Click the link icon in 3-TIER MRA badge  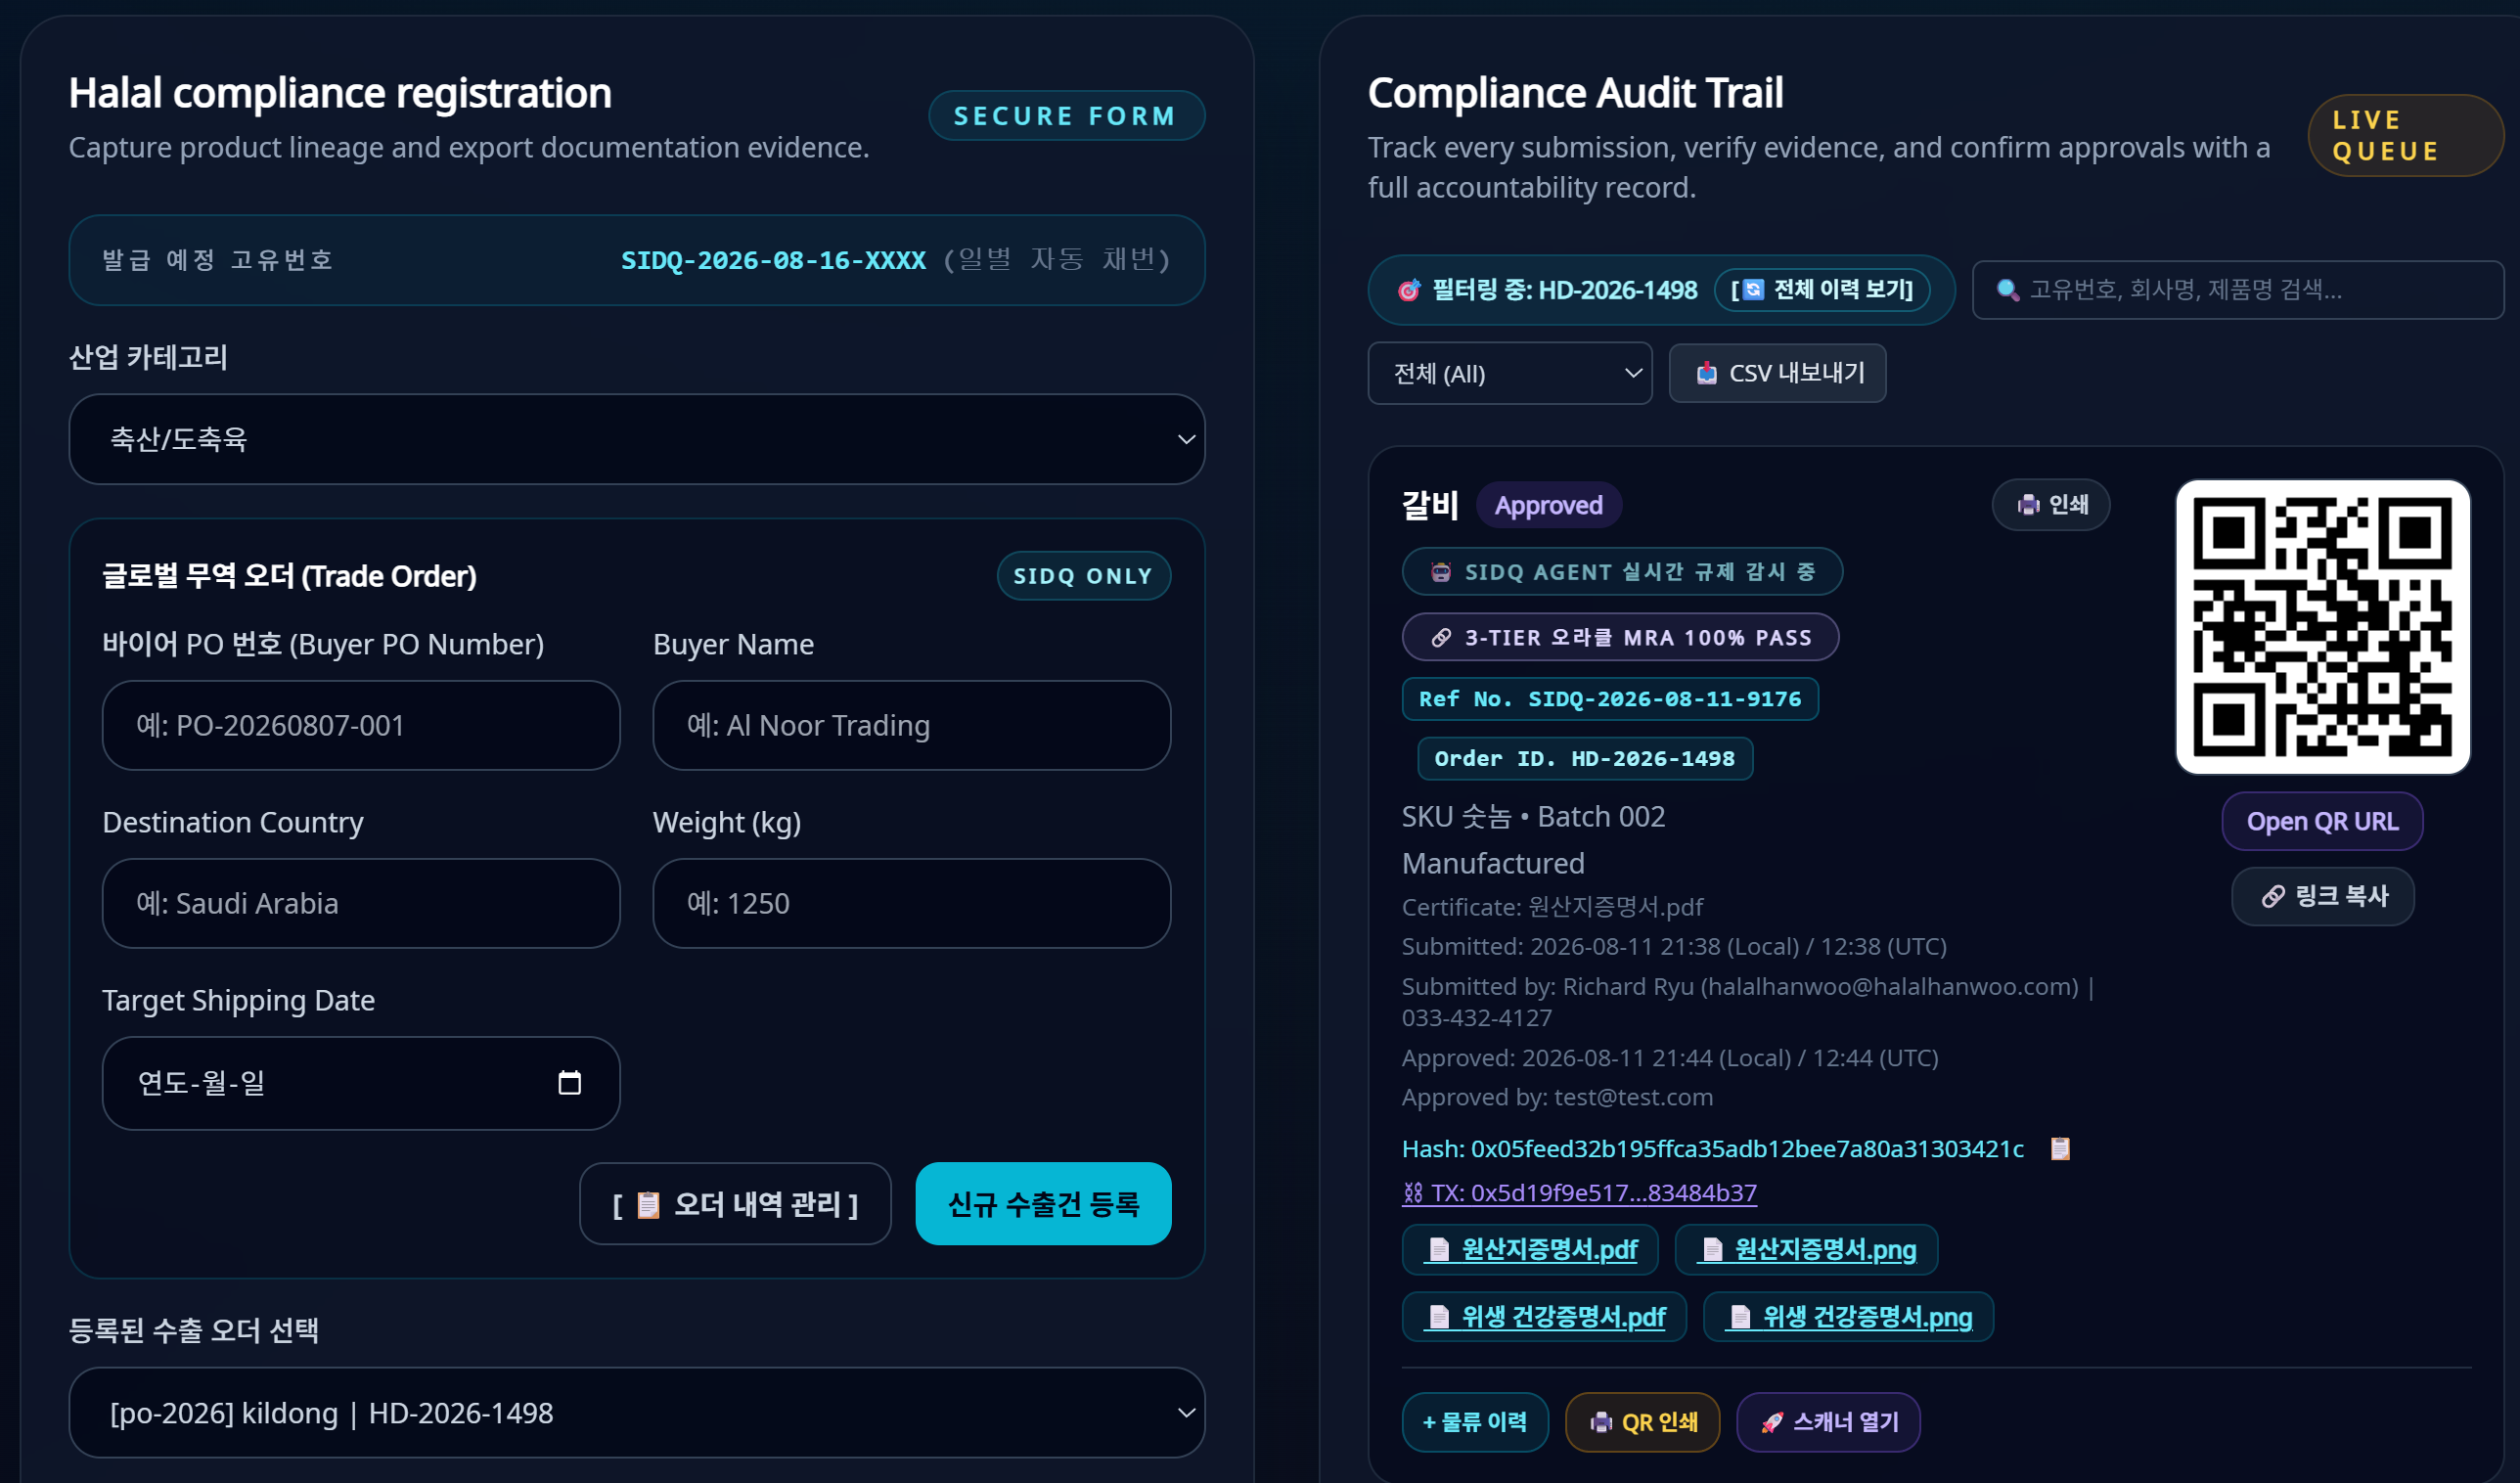1441,637
